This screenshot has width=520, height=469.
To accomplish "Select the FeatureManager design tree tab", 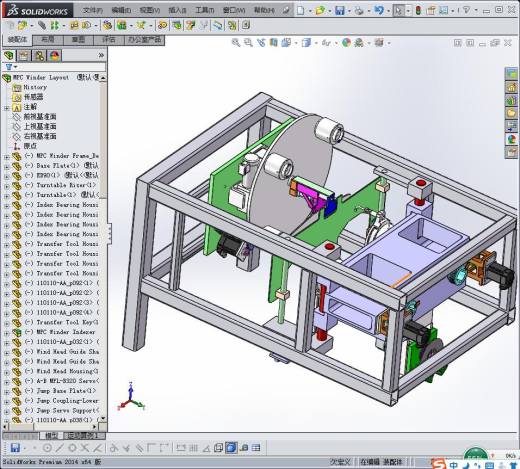I will (x=9, y=55).
